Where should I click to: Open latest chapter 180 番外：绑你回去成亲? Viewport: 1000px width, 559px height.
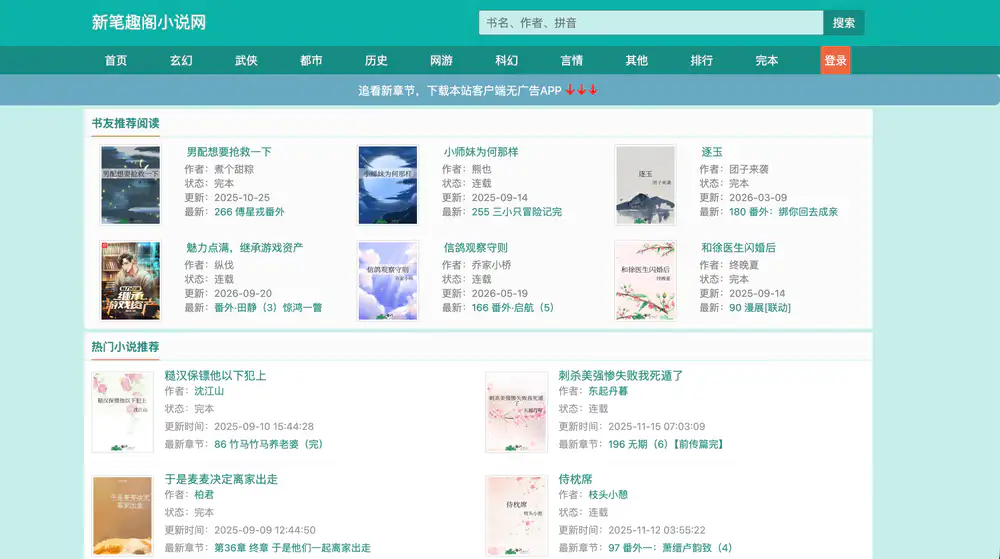pos(783,212)
